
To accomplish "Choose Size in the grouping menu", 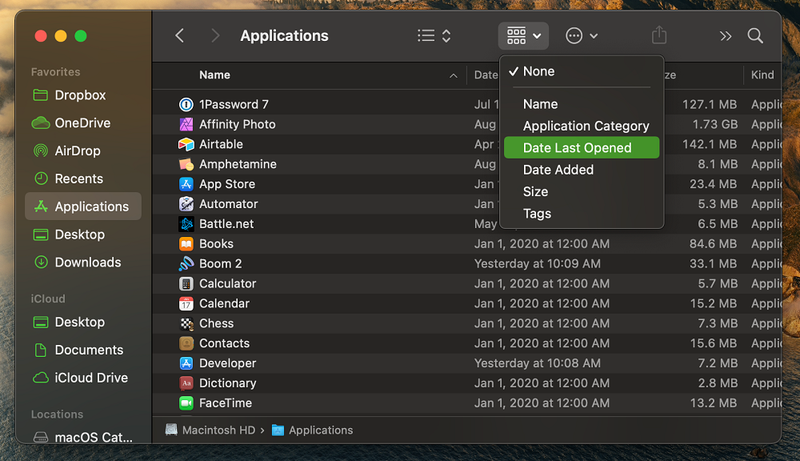I will (x=535, y=192).
